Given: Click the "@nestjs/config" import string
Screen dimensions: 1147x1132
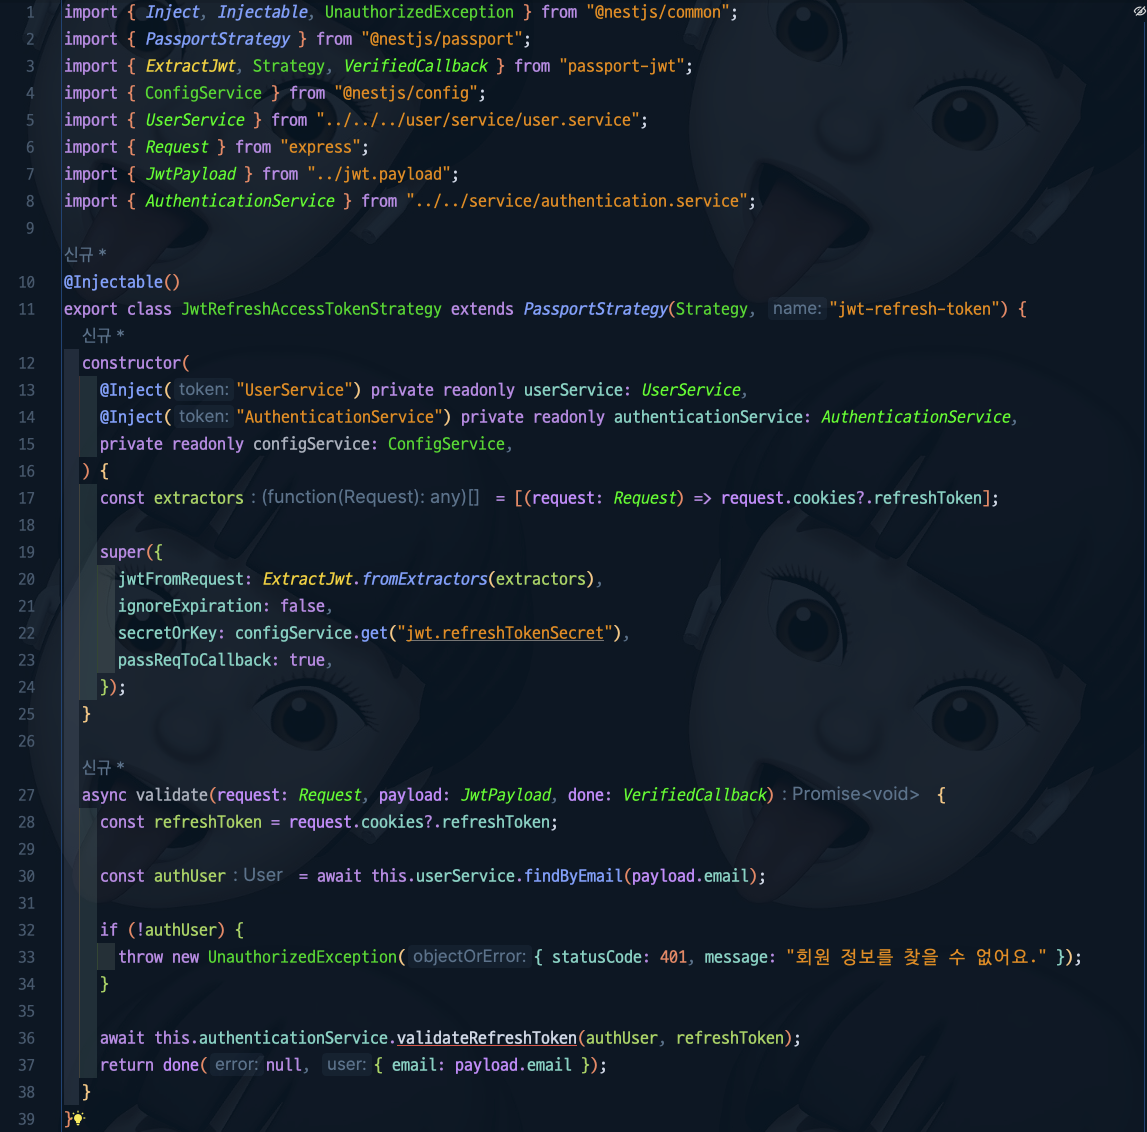Looking at the screenshot, I should 406,94.
